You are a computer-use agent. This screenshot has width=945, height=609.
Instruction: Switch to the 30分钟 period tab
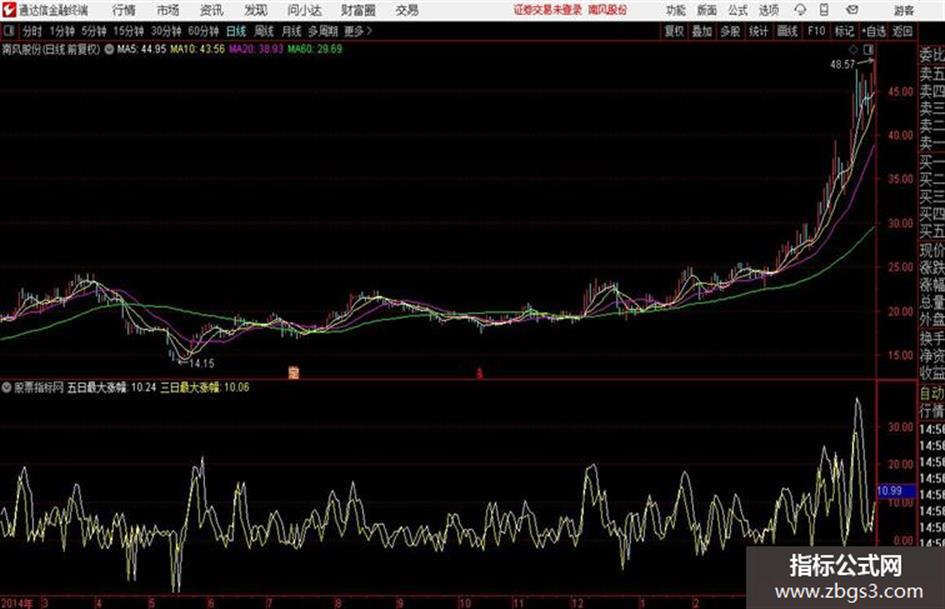pos(166,31)
